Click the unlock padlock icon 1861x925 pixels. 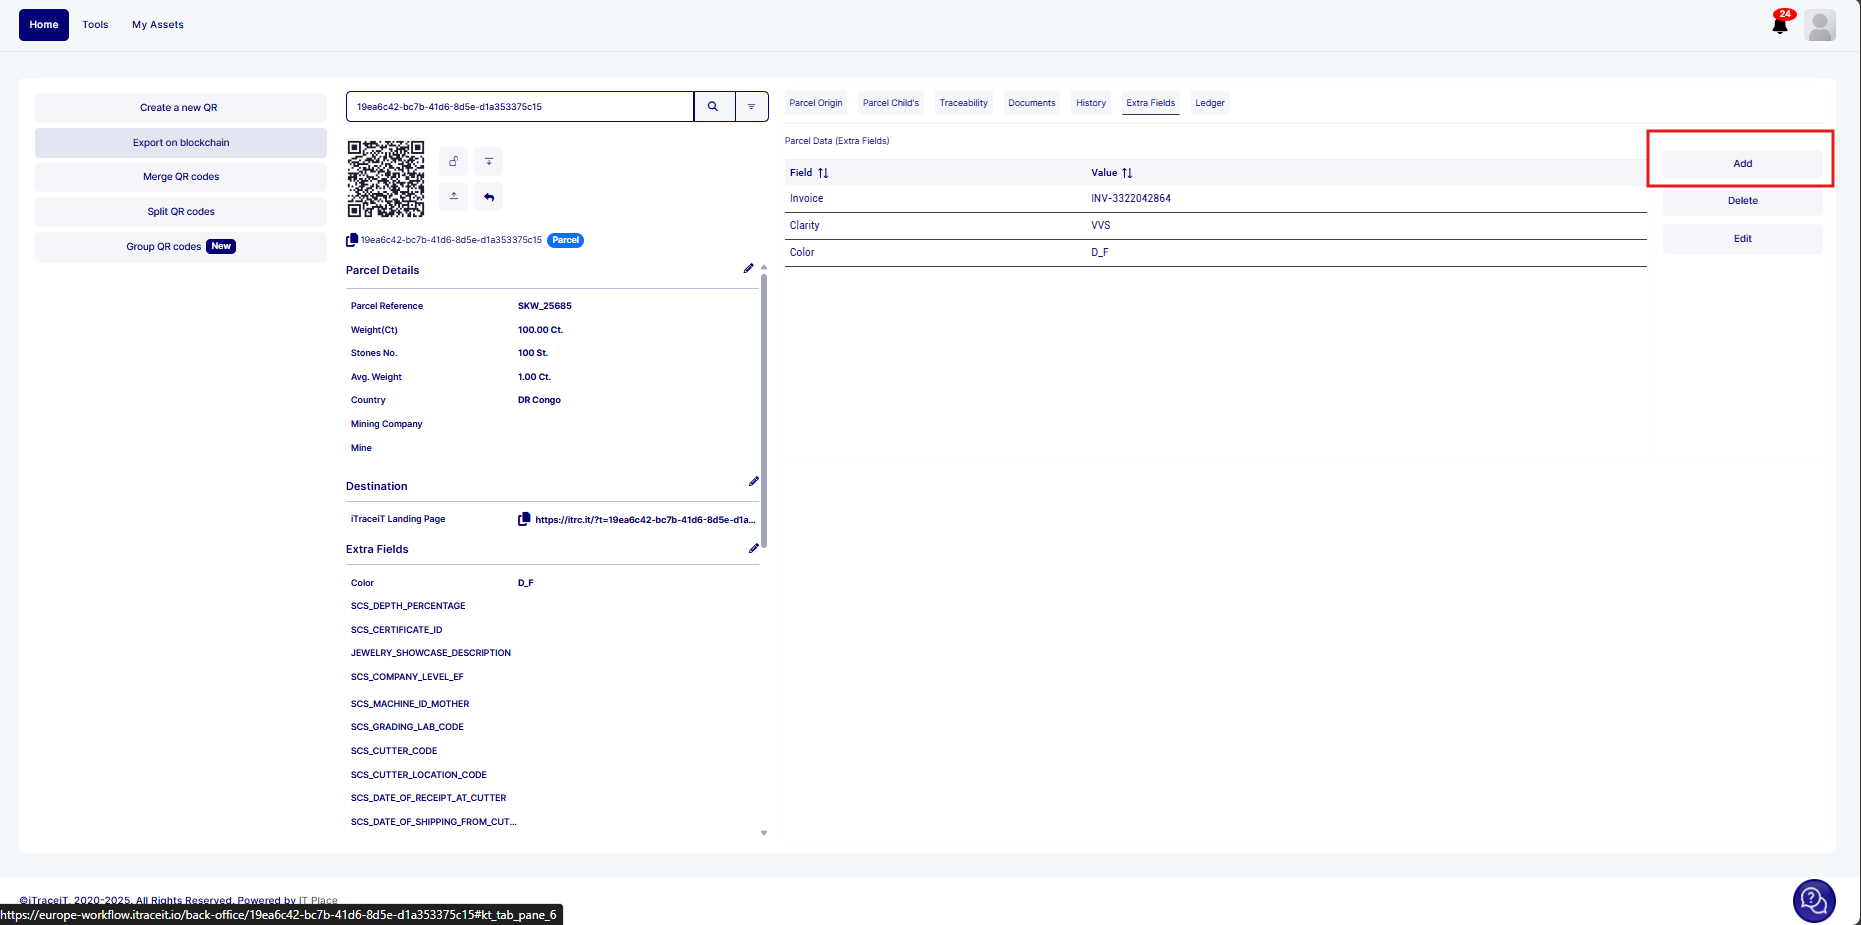point(454,161)
